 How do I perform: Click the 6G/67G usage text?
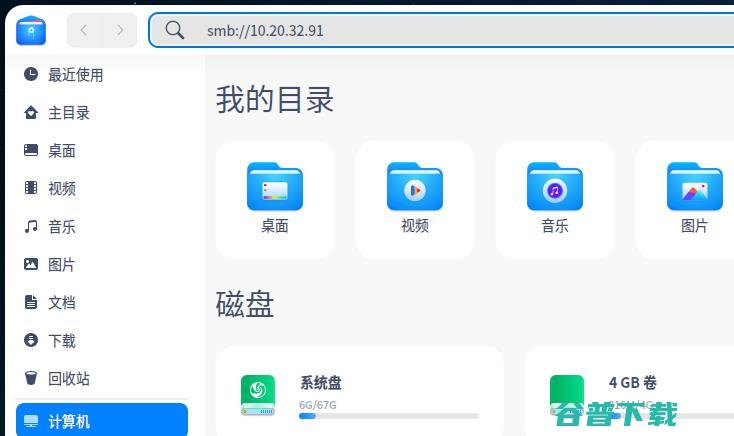coord(318,405)
